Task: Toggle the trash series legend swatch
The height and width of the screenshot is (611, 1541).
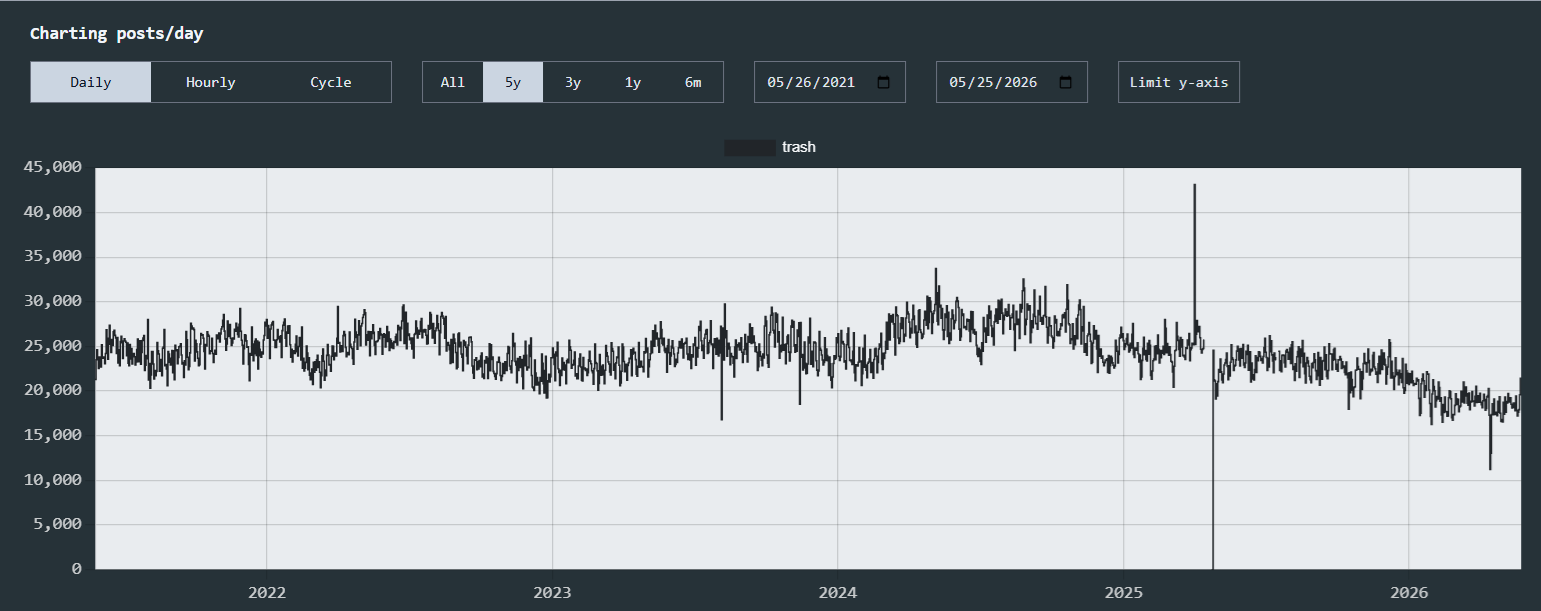Action: (x=750, y=147)
